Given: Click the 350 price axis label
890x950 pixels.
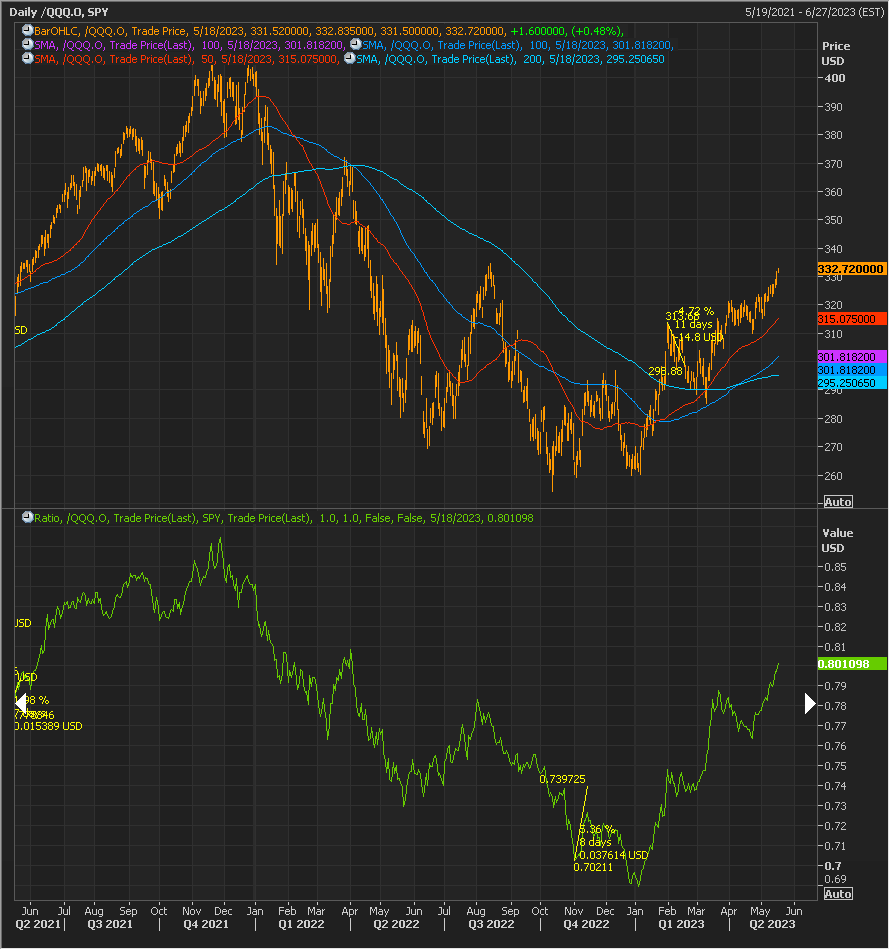Looking at the screenshot, I should click(834, 220).
